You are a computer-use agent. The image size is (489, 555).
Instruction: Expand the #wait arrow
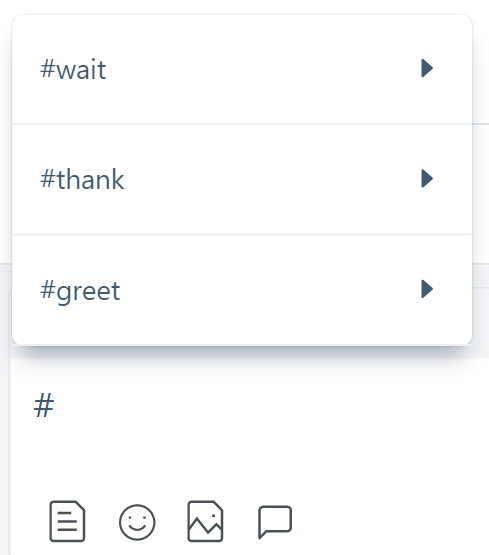(x=427, y=68)
